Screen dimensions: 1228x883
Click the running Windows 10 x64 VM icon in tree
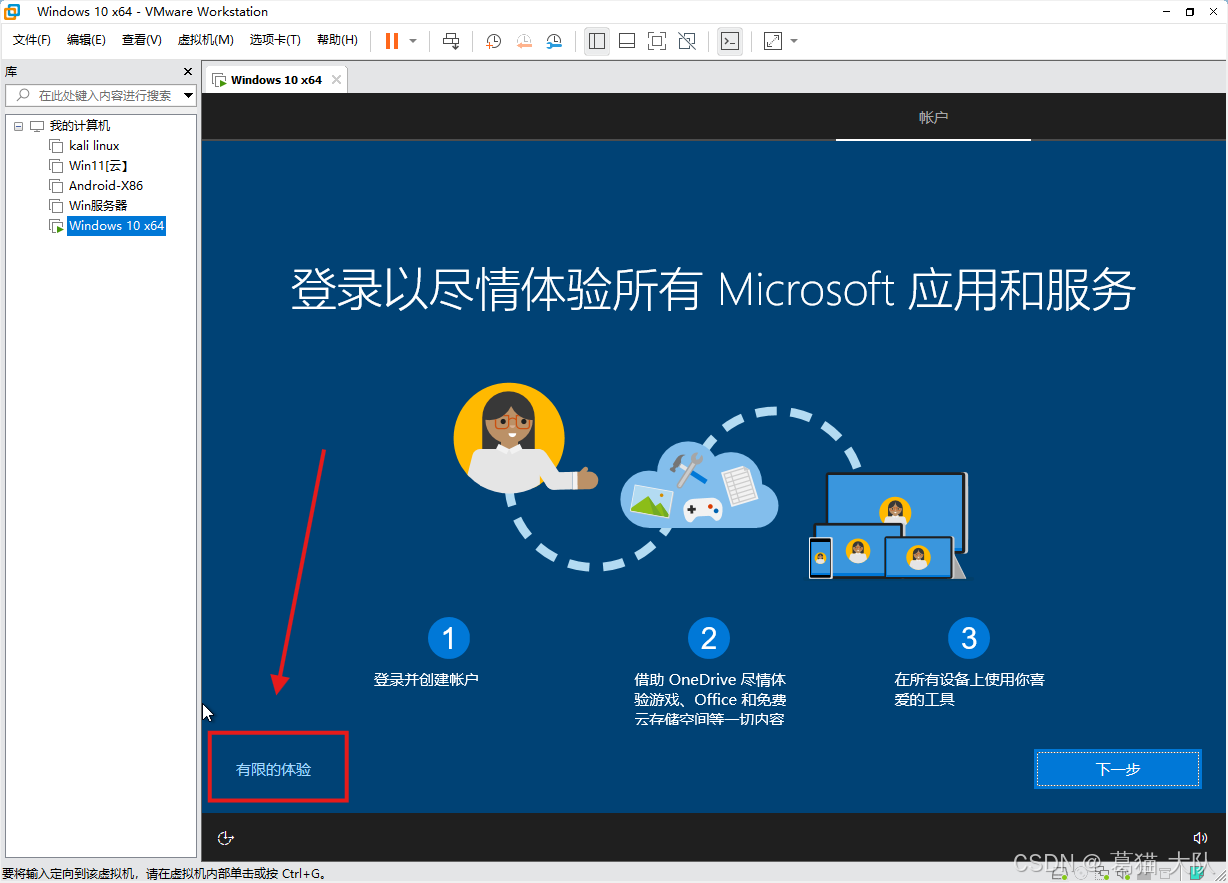pyautogui.click(x=56, y=226)
